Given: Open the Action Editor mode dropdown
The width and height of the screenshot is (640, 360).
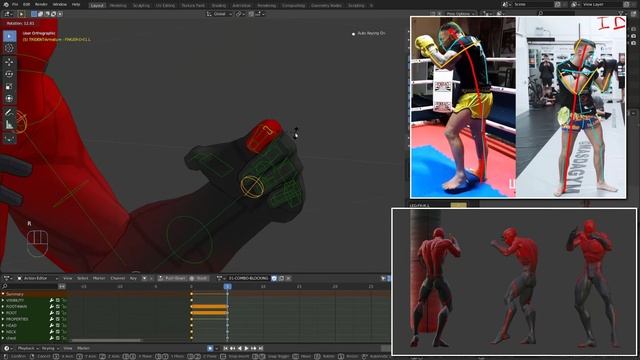Looking at the screenshot, I should (38, 278).
